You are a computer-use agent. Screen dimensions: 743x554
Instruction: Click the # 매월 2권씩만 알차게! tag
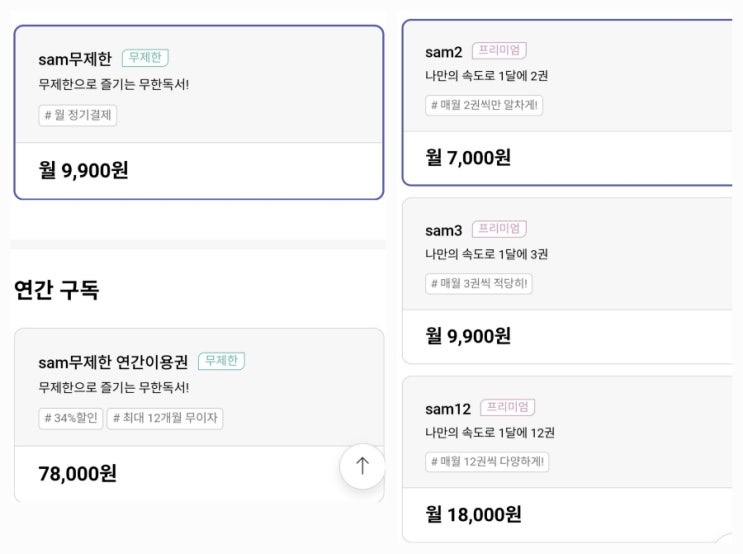484,105
